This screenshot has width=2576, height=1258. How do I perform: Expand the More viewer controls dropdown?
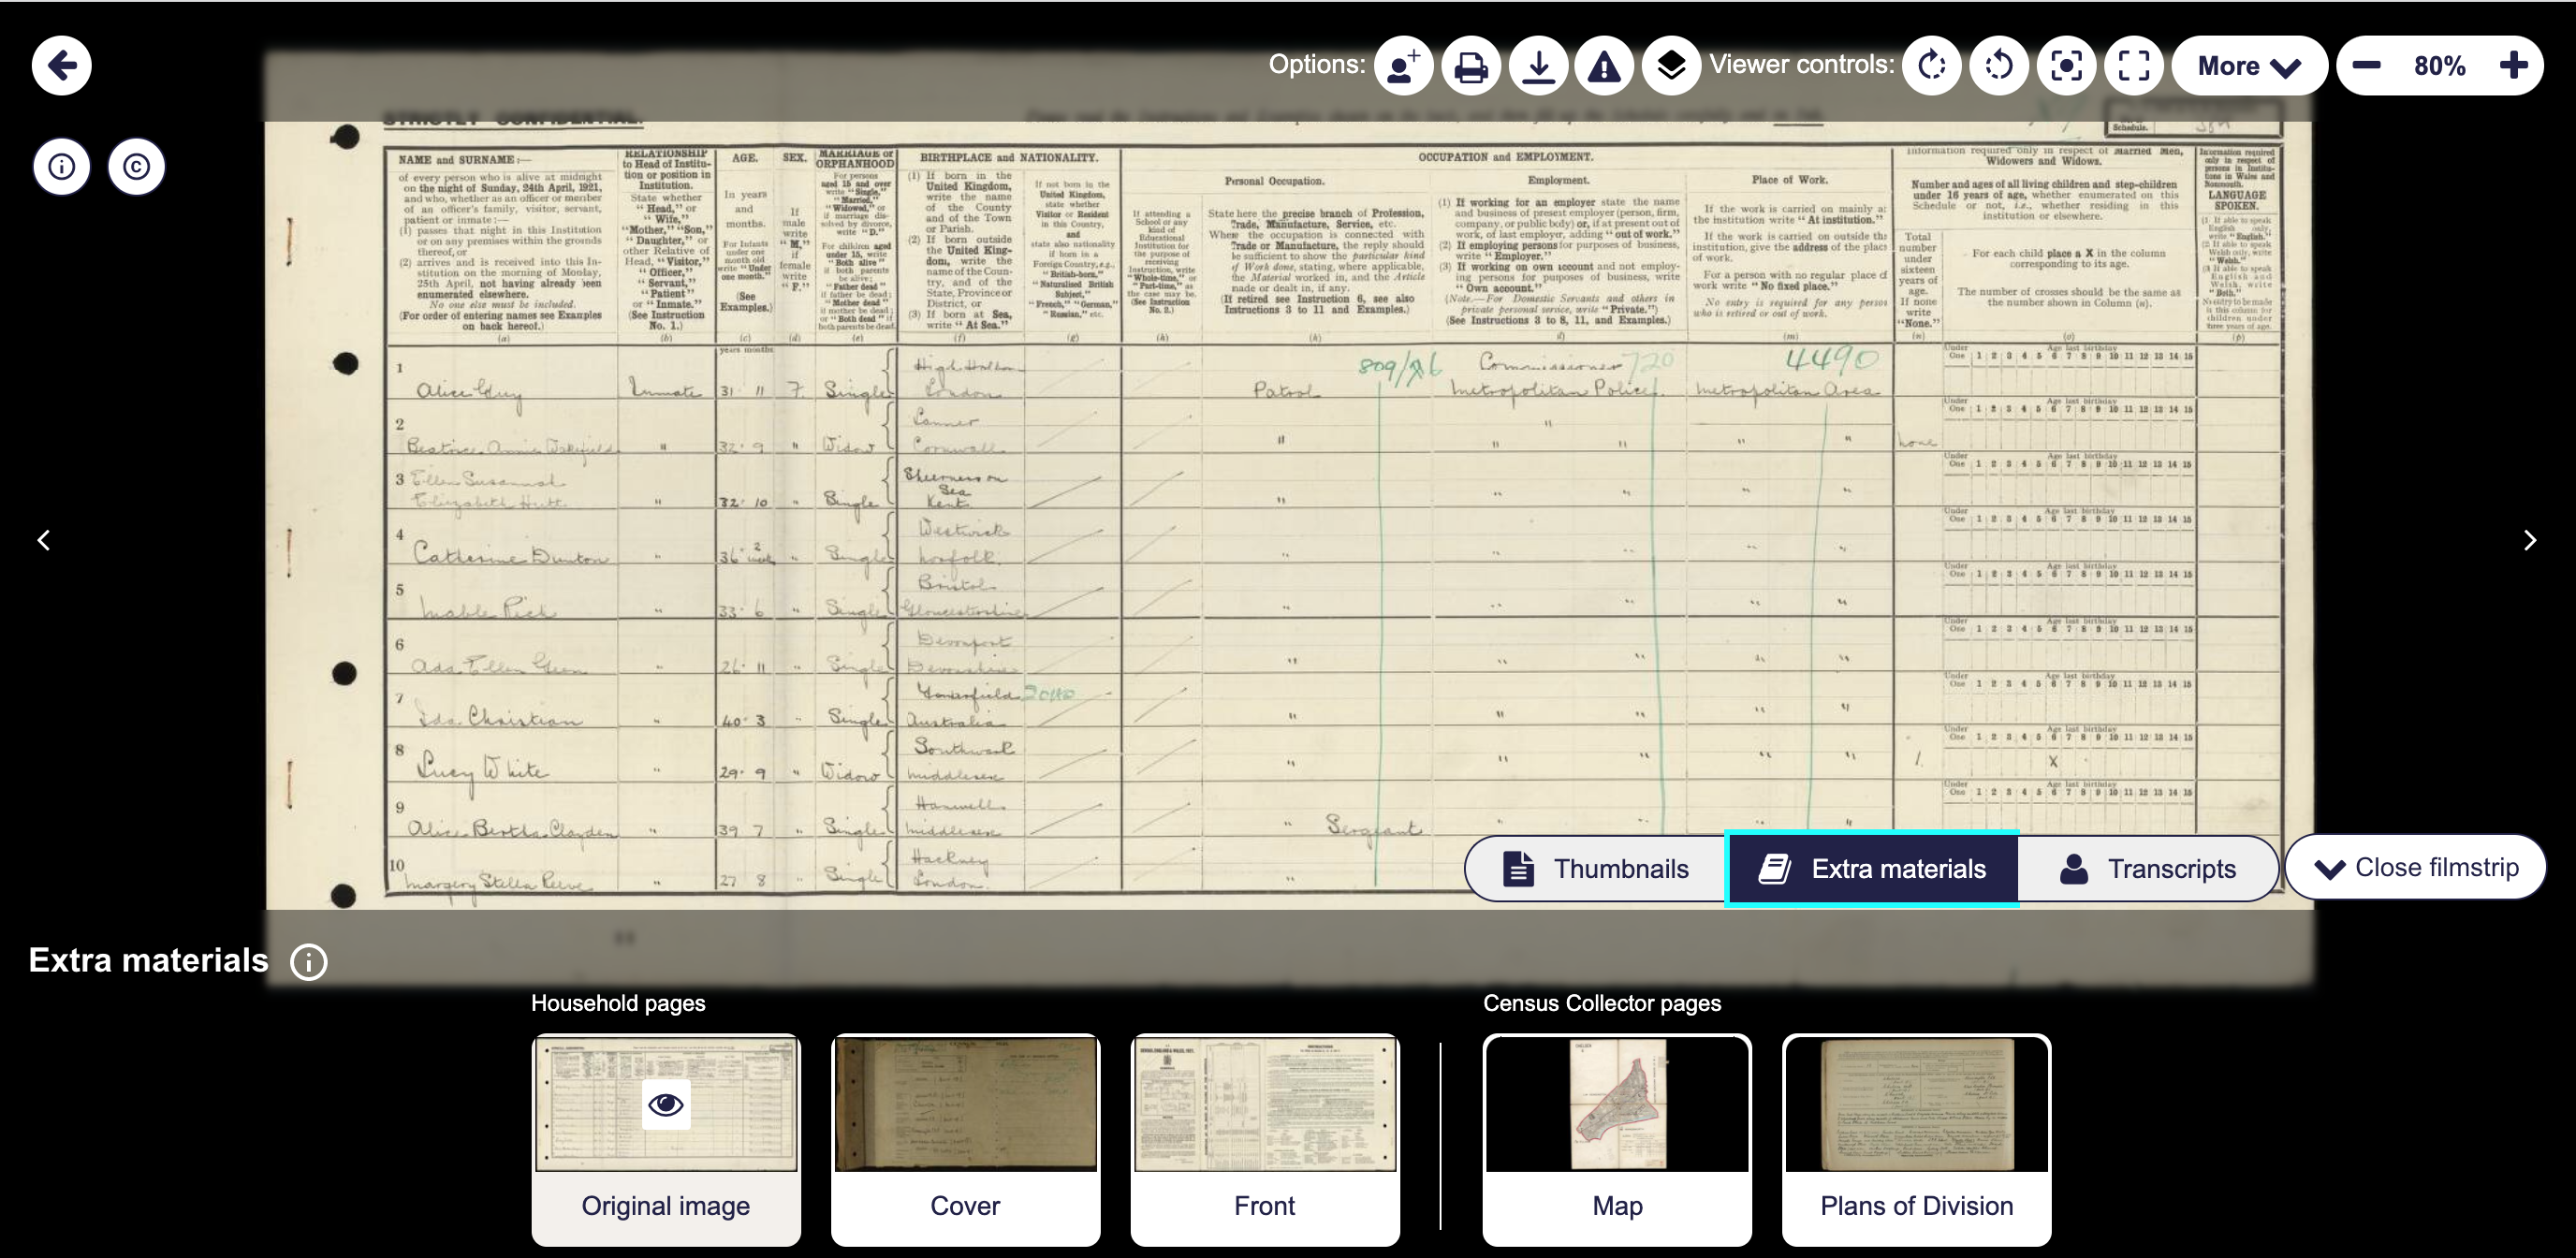[2249, 66]
